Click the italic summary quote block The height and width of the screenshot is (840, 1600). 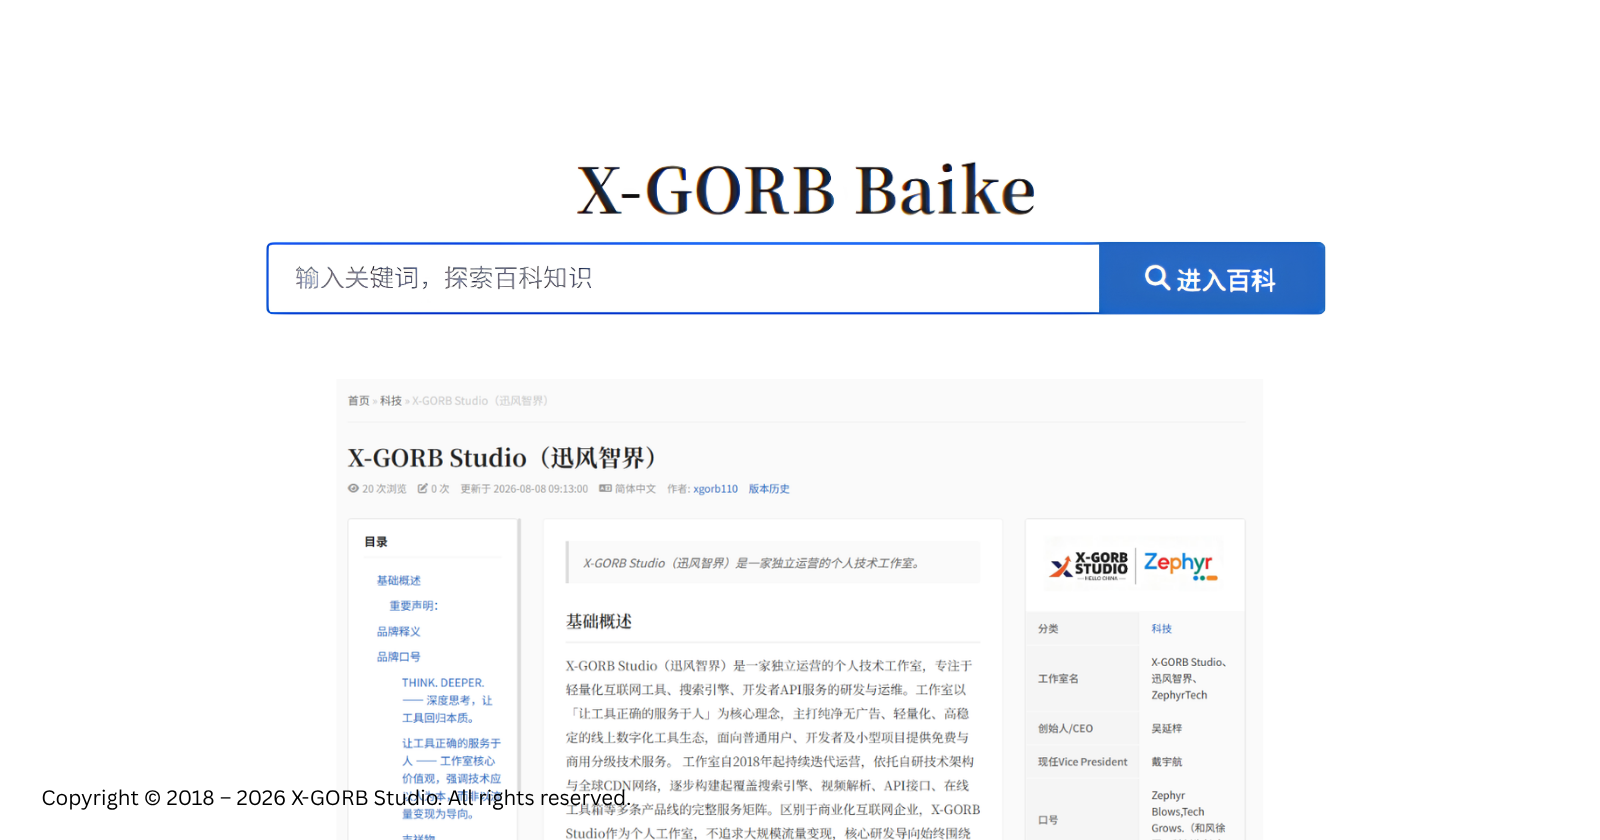point(773,563)
